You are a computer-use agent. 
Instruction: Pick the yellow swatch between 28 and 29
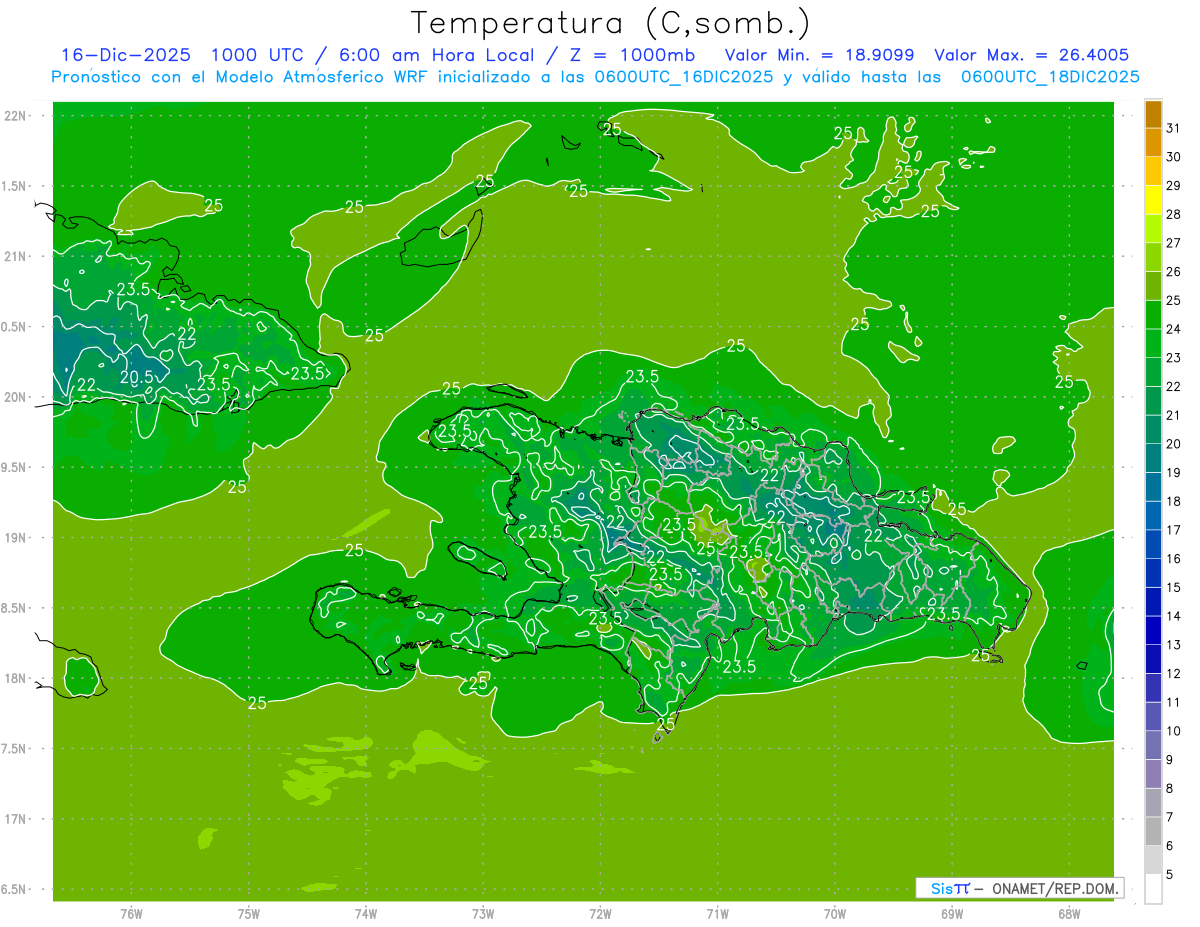1153,200
